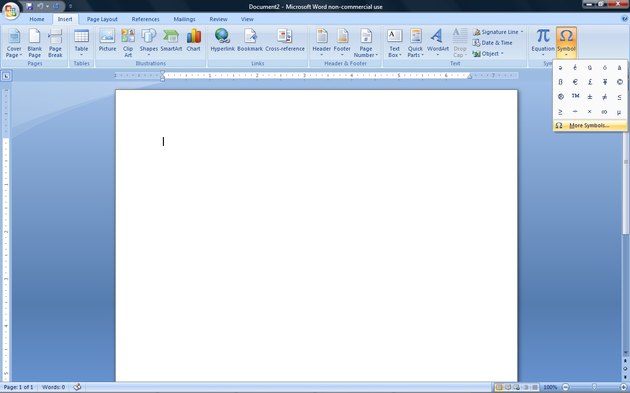The height and width of the screenshot is (393, 630).
Task: Collapse the Symbol dropdown button
Action: coord(566,43)
